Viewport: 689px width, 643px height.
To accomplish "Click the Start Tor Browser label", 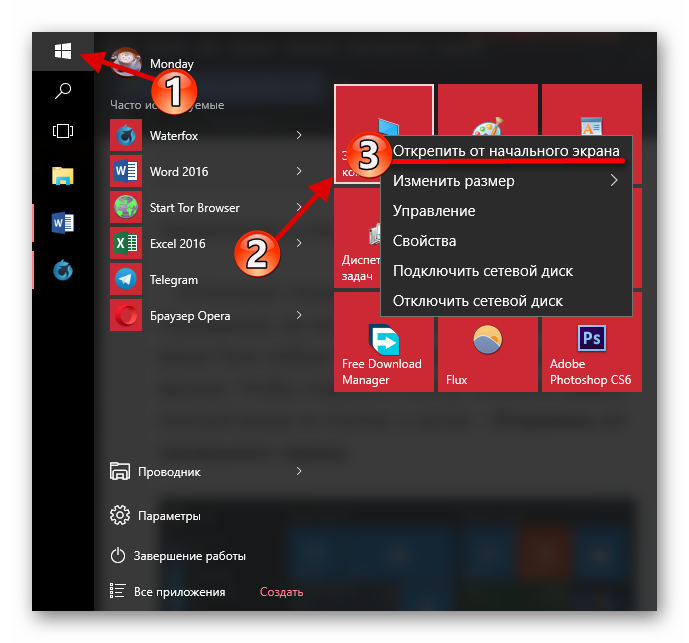I will pos(195,207).
